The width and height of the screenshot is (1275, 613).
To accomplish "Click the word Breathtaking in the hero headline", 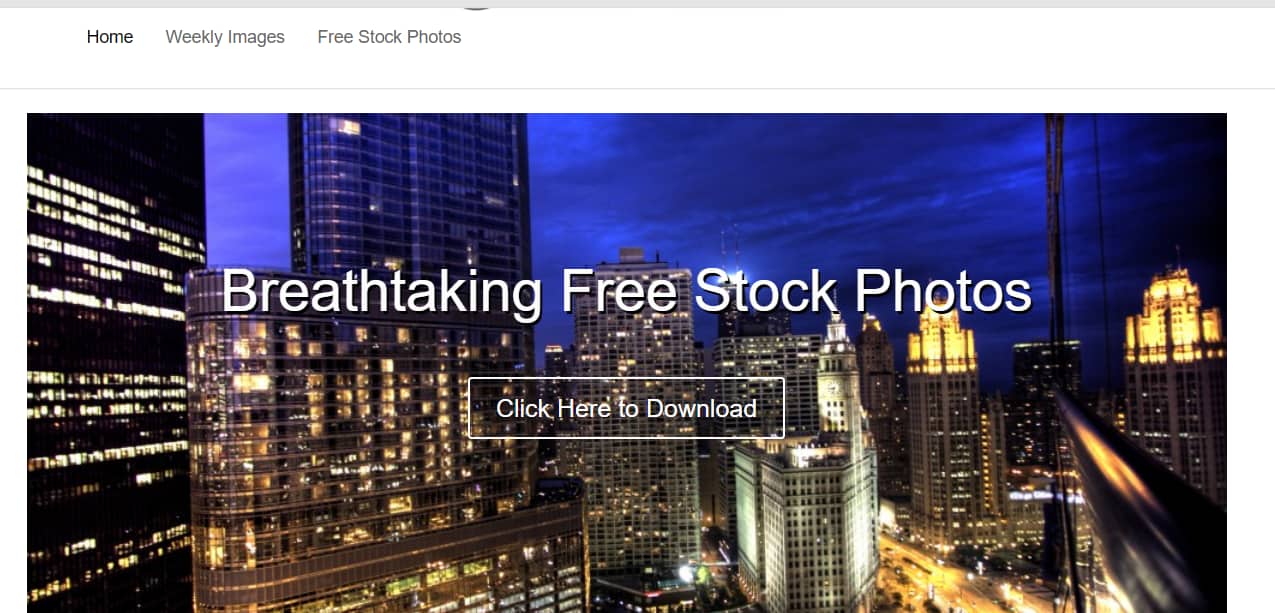I will 382,292.
